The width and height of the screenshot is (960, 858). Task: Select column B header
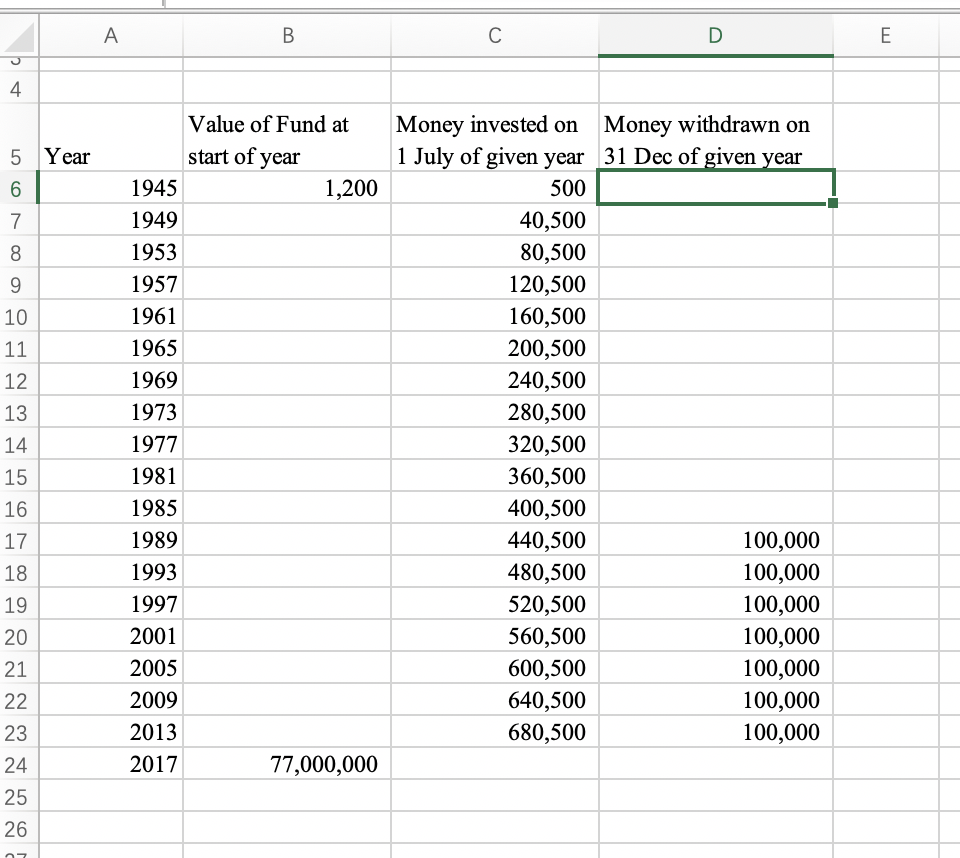[287, 36]
